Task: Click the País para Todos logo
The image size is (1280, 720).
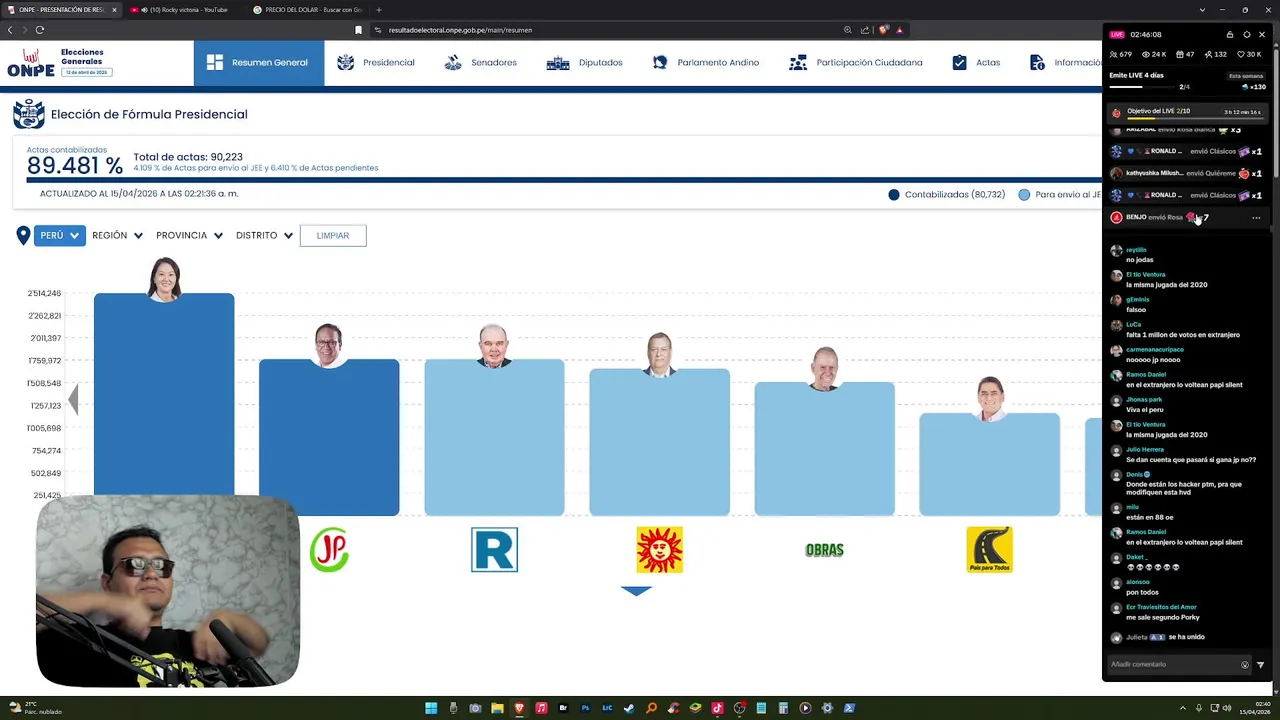Action: pyautogui.click(x=989, y=550)
